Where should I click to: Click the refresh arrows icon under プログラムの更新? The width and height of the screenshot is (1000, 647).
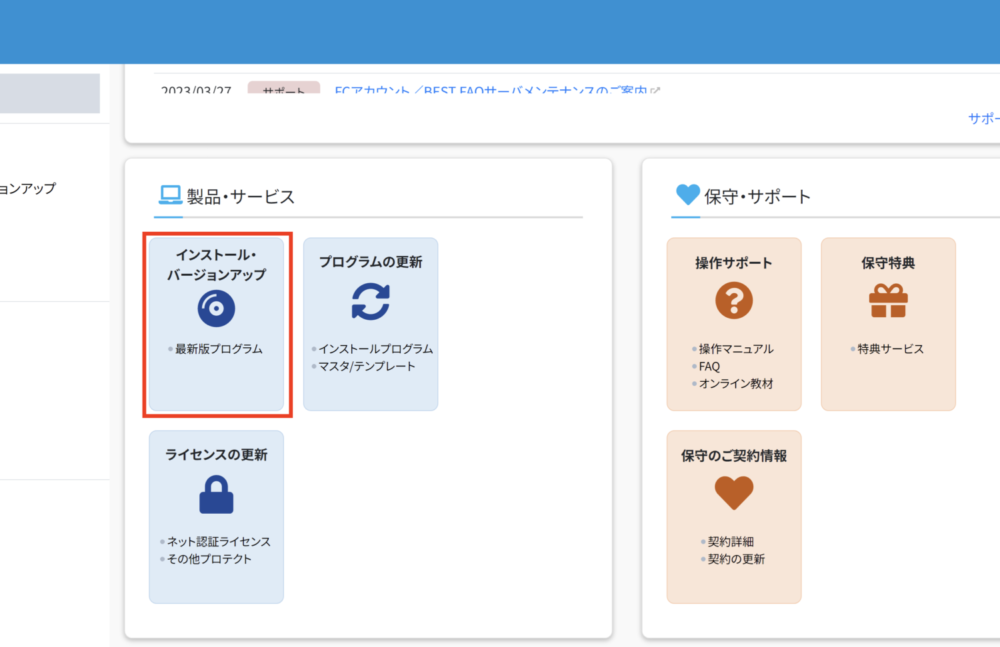[x=371, y=302]
